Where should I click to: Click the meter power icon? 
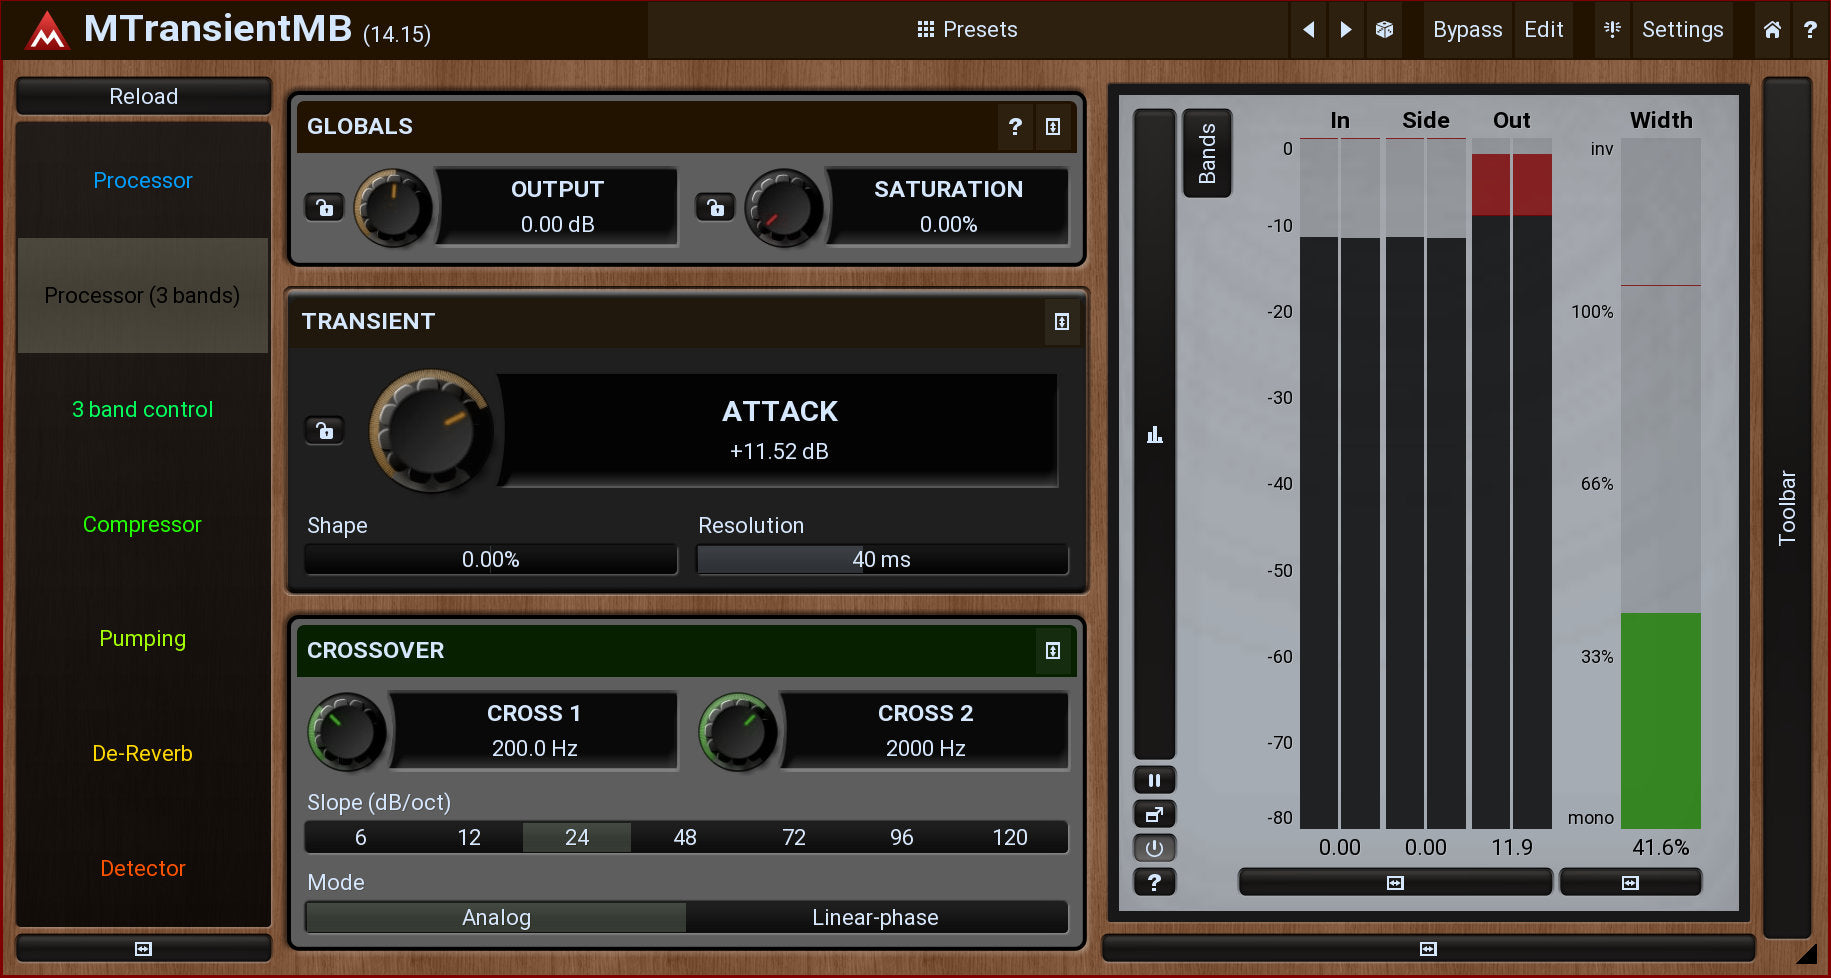1154,848
